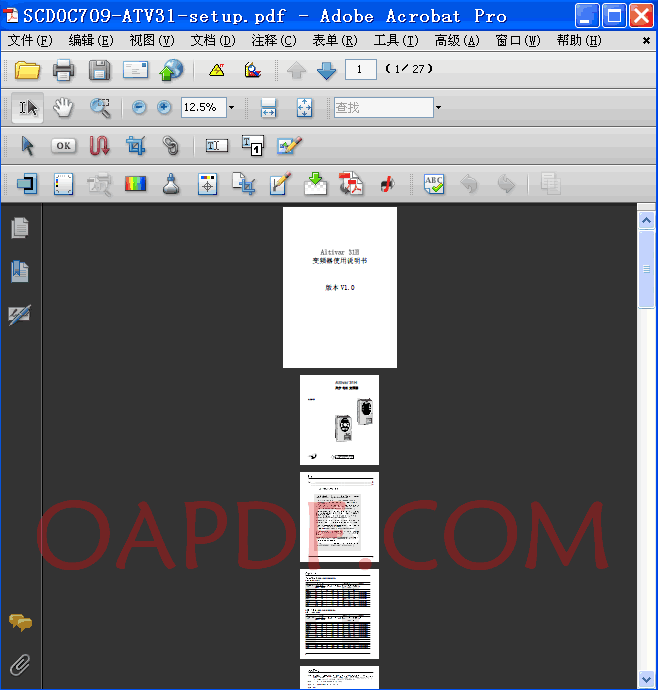The height and width of the screenshot is (690, 658).
Task: Open the 注释(C) menu
Action: click(x=274, y=40)
